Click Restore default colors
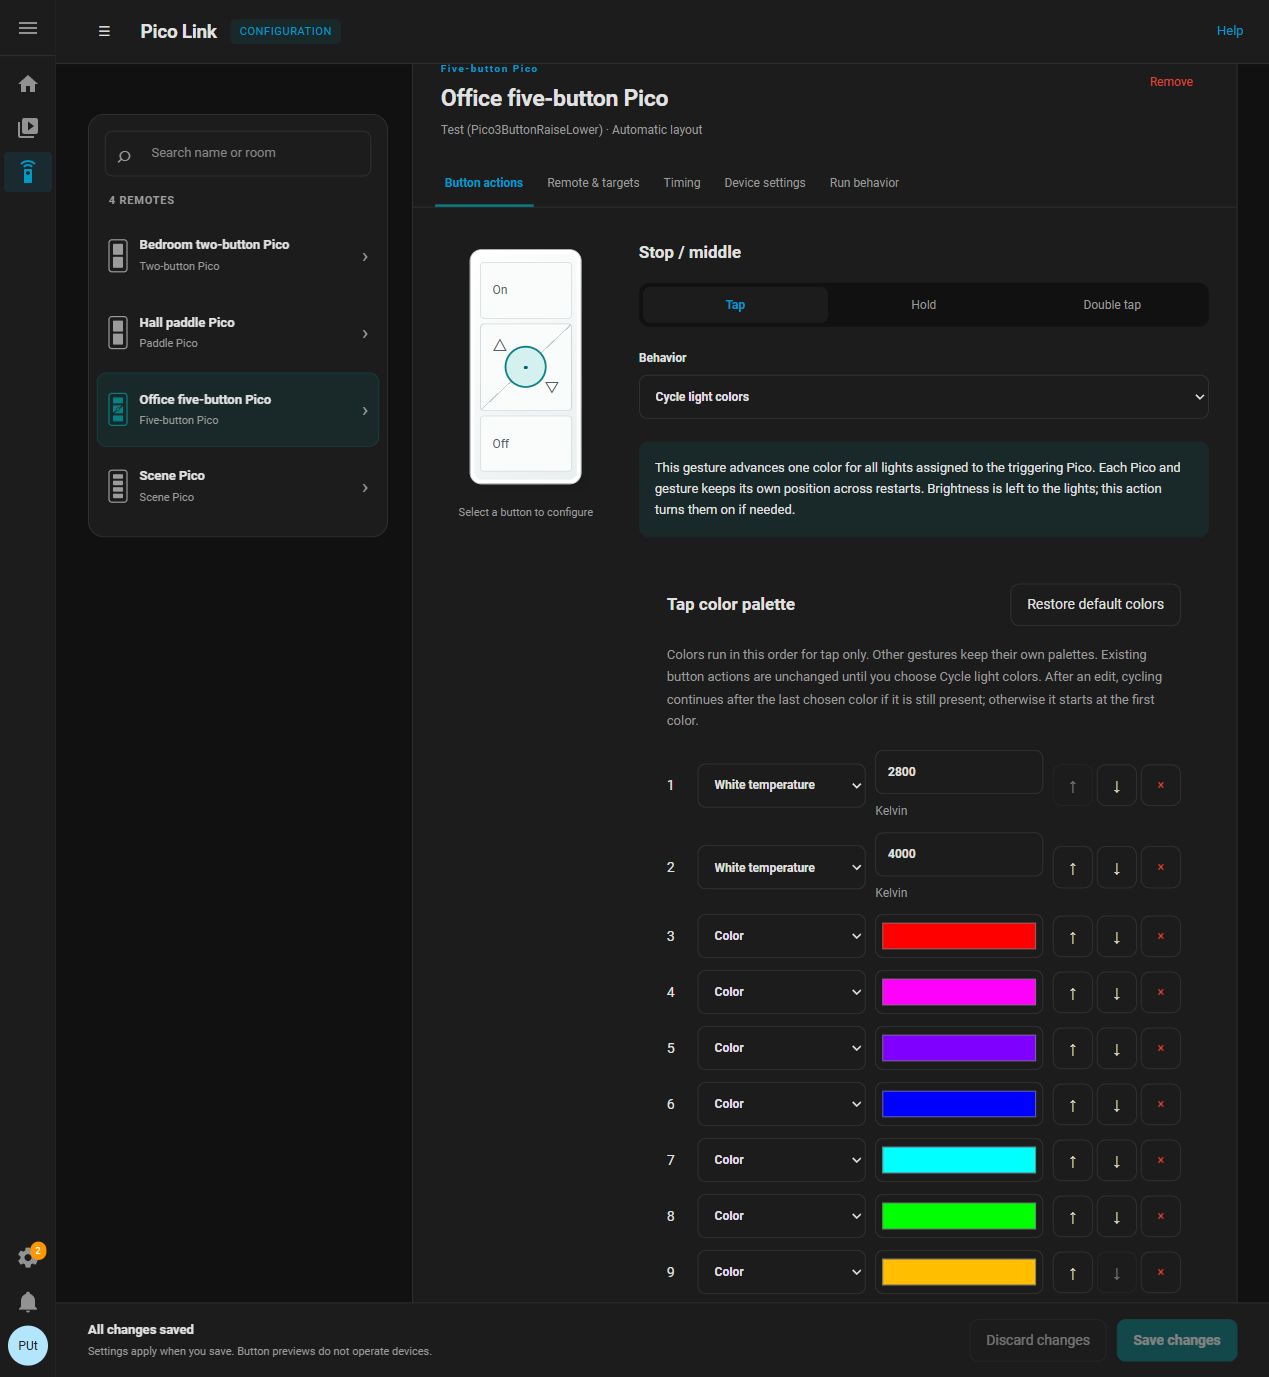Screen dimensions: 1269x1377 click(x=1095, y=605)
